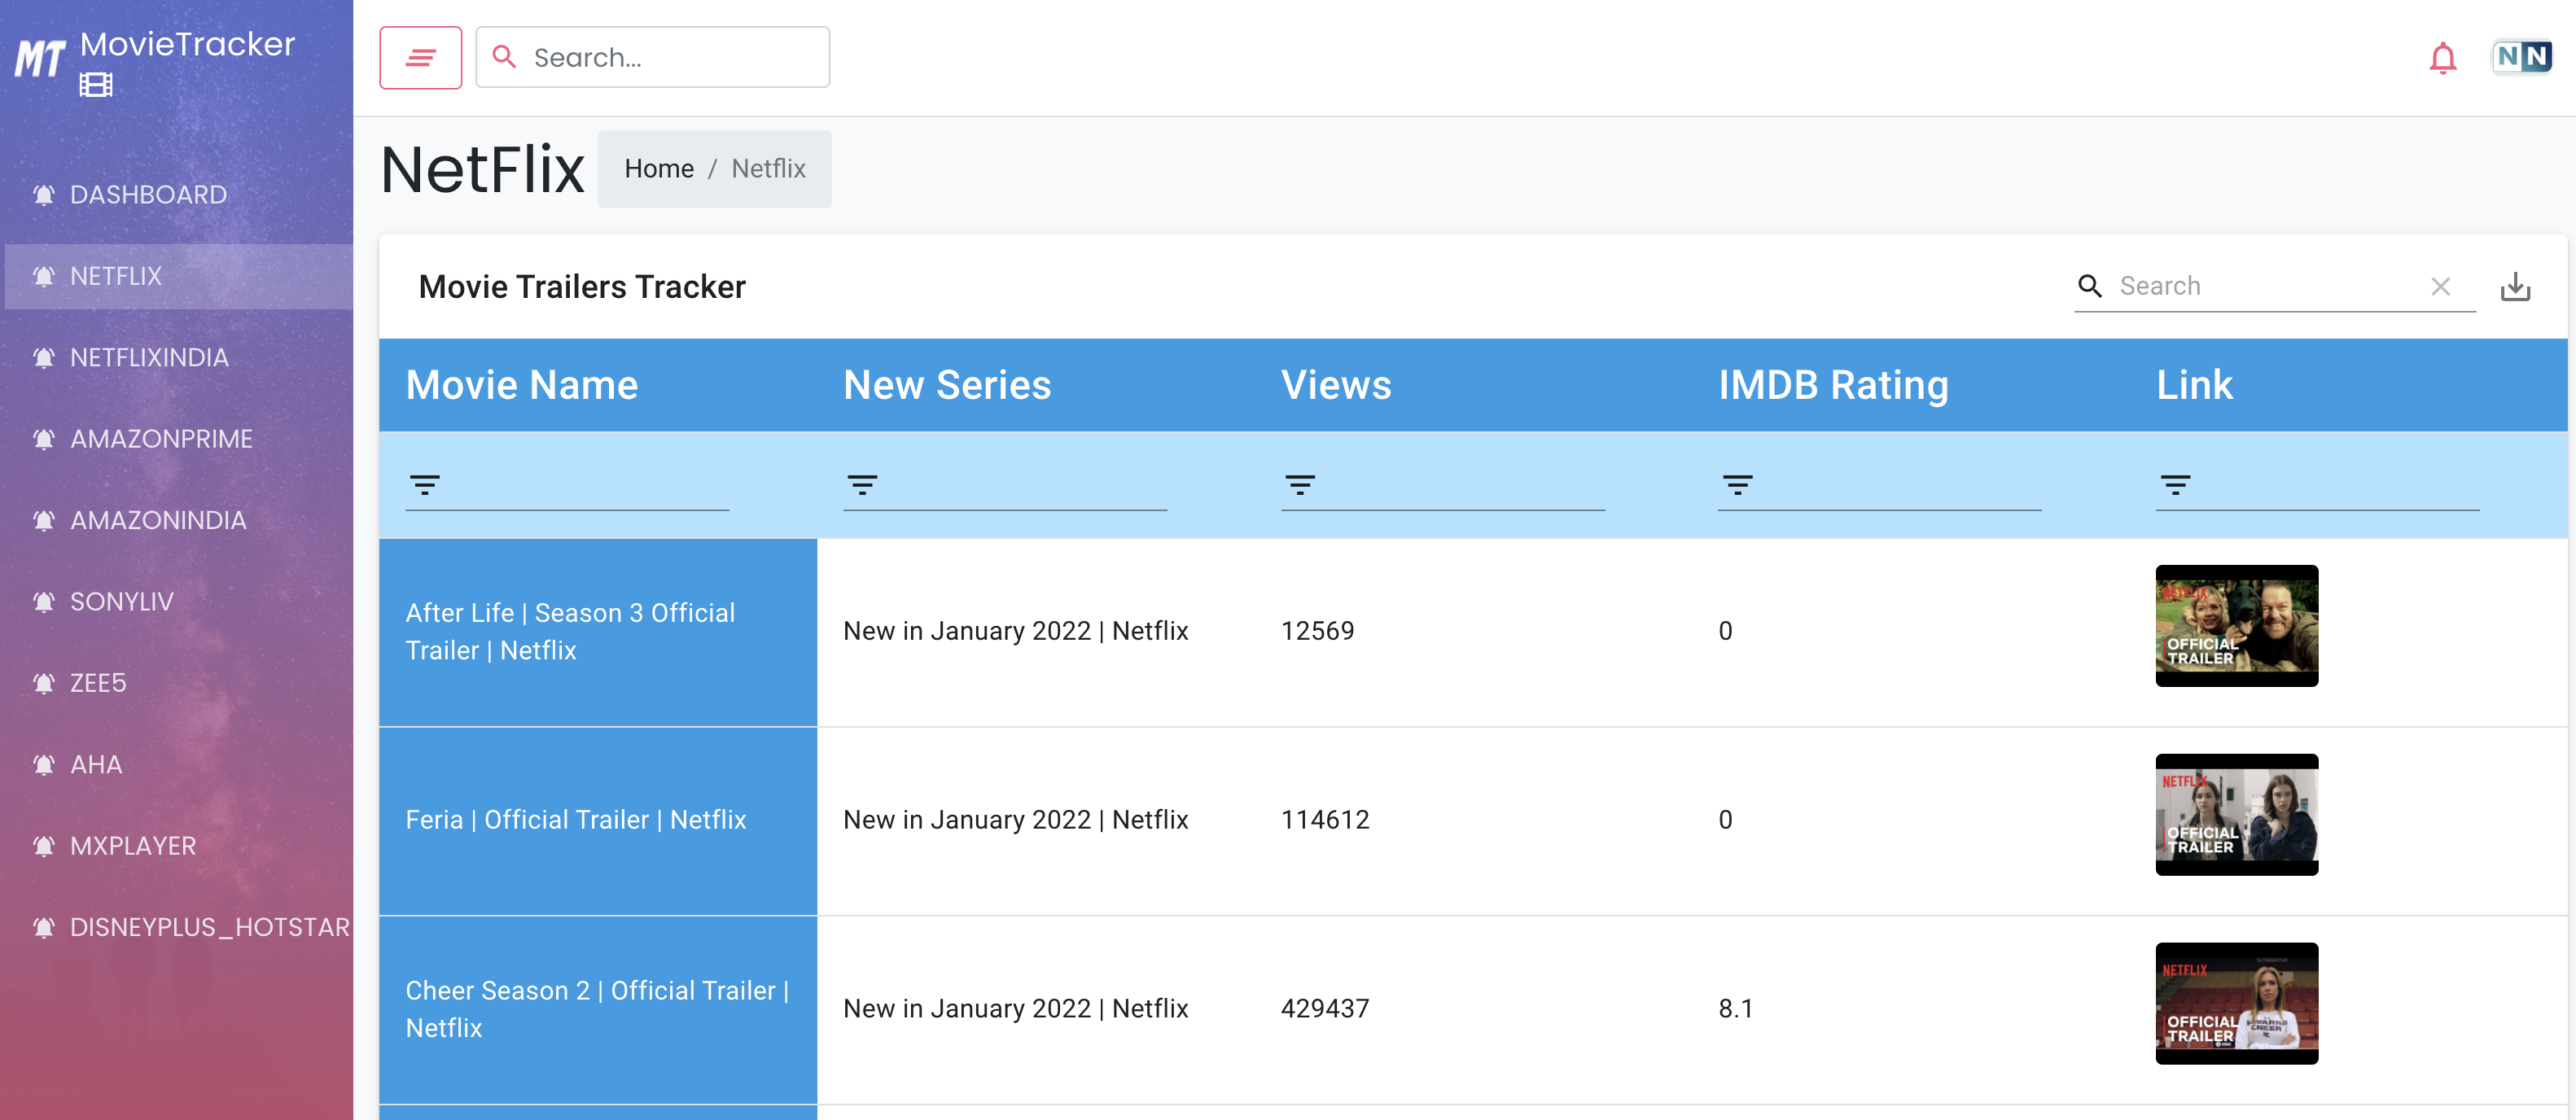Open Feria trailer thumbnail
Viewport: 2576px width, 1120px height.
pos(2236,815)
